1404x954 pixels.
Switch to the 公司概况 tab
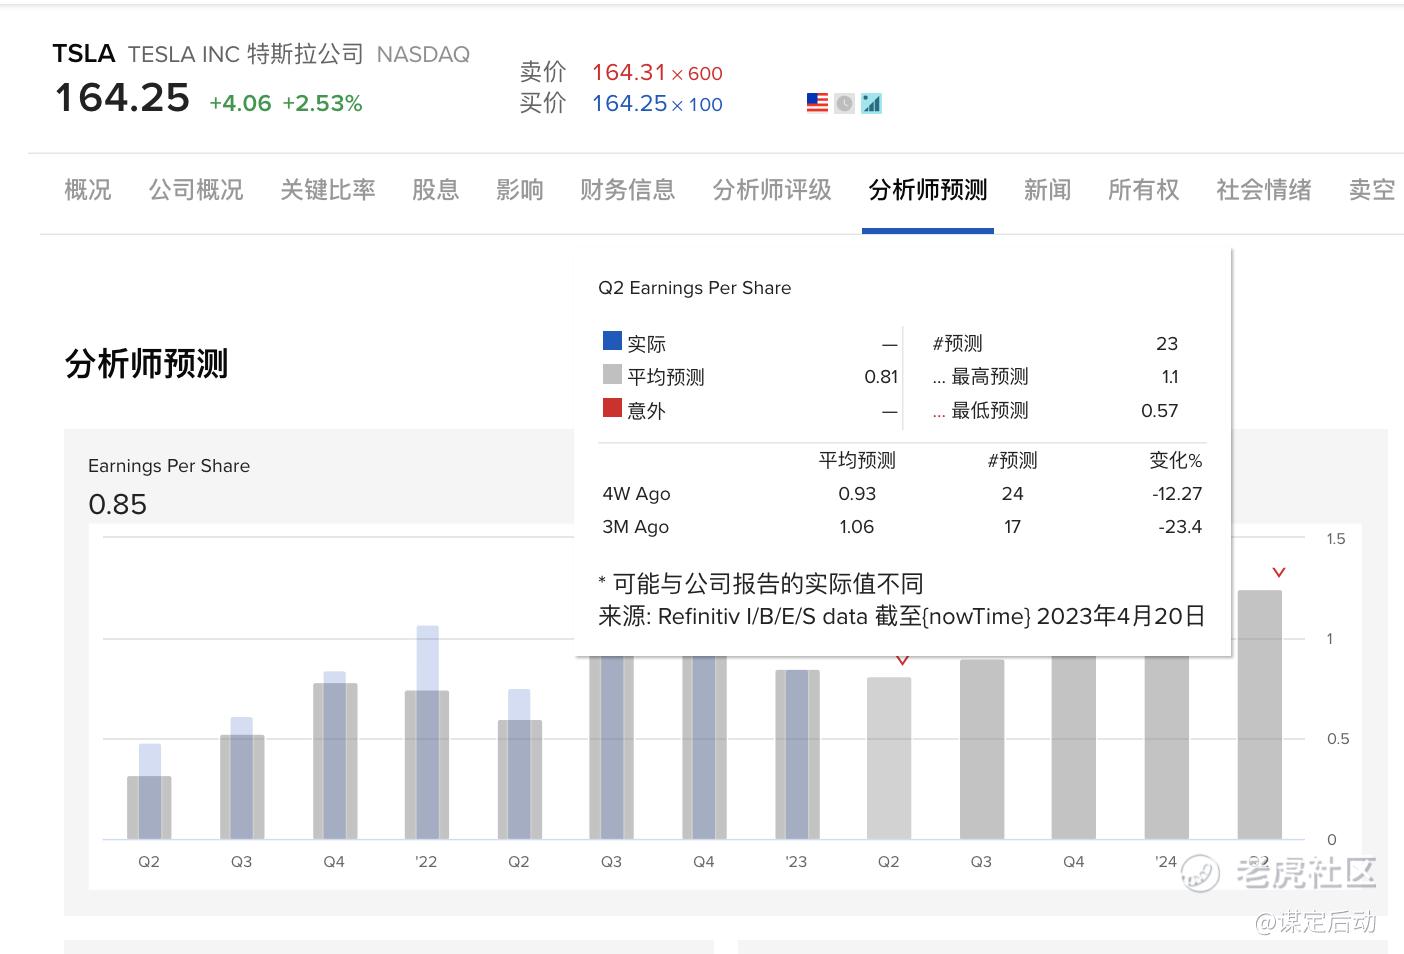point(196,190)
